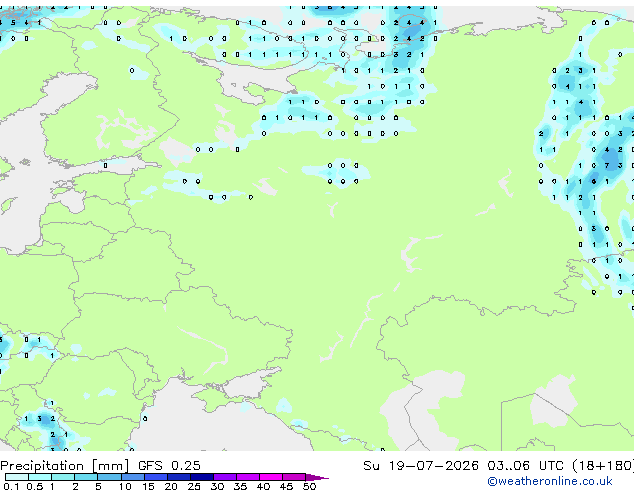Image resolution: width=634 pixels, height=490 pixels.
Task: Click the '10' legend scale label
Action: click(125, 486)
